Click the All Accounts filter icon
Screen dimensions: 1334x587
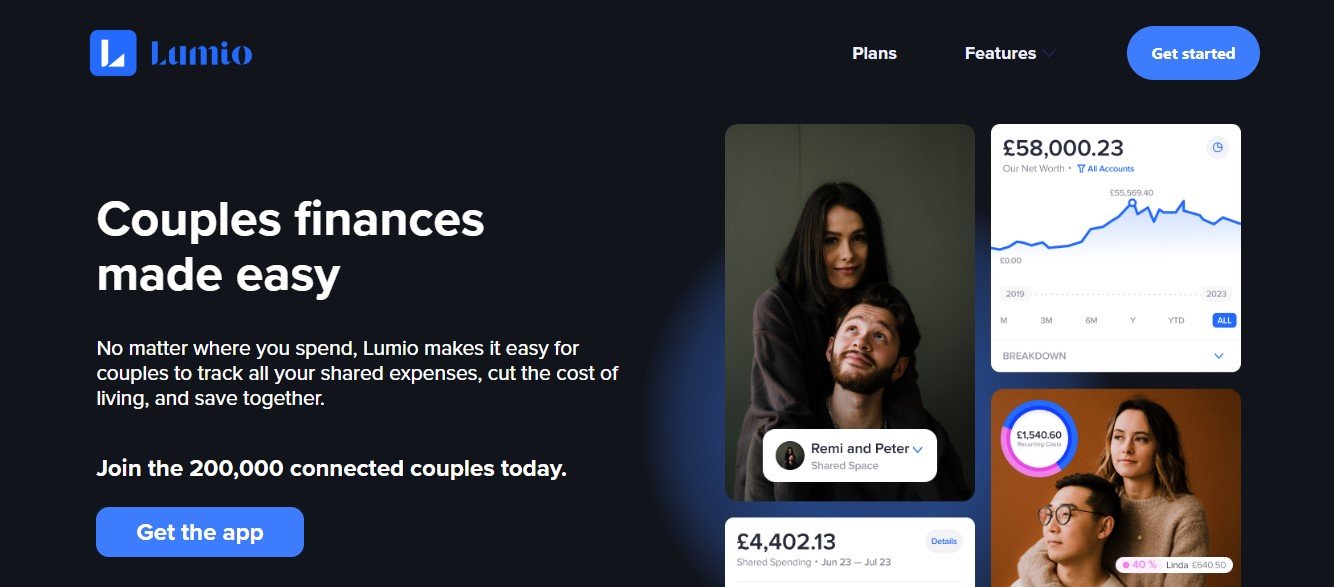pyautogui.click(x=1081, y=169)
